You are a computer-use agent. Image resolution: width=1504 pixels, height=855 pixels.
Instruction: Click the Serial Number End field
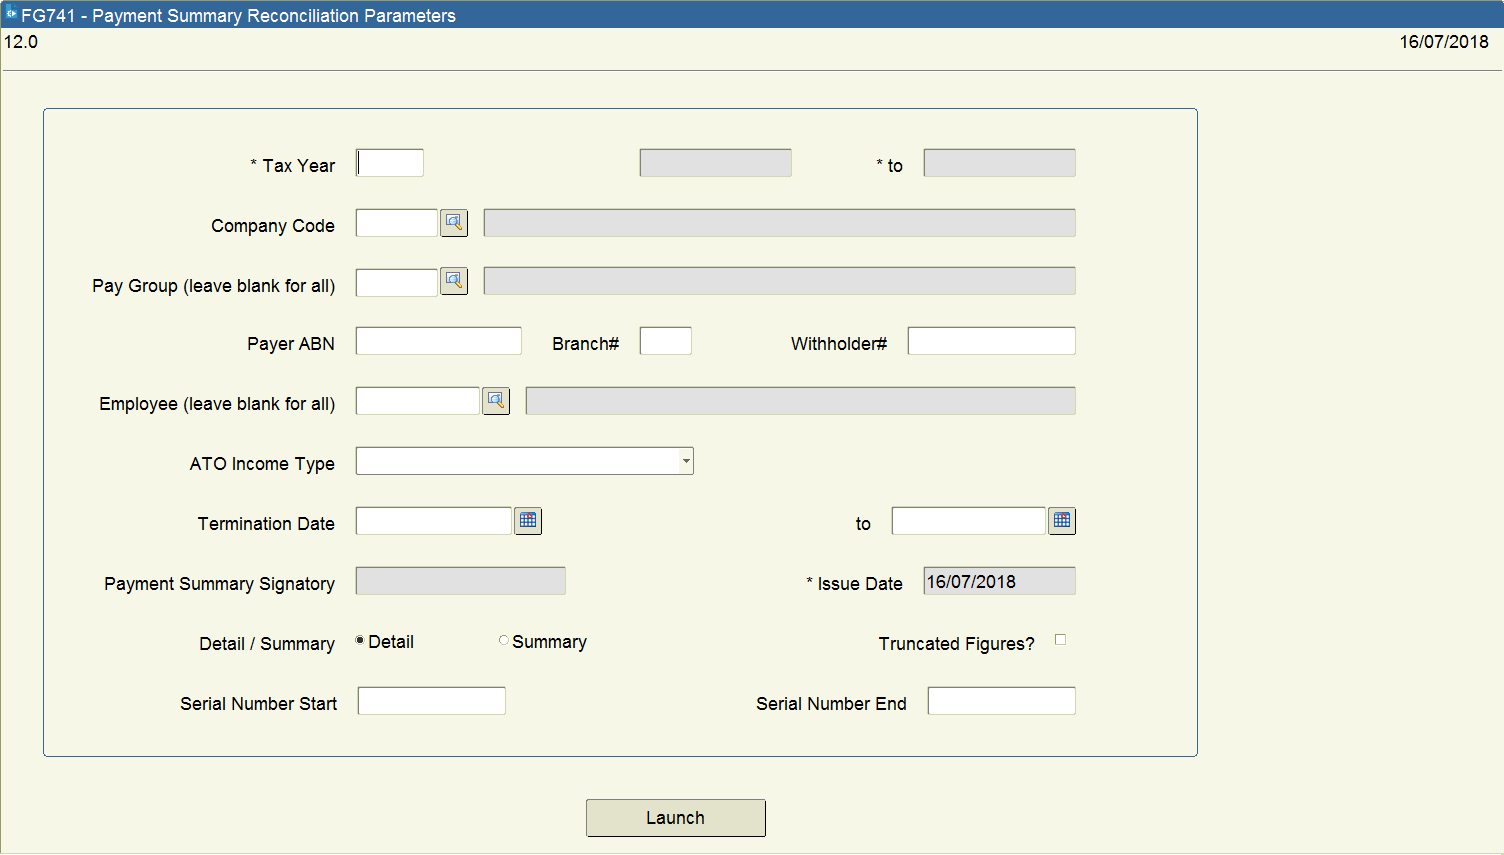pos(1001,700)
